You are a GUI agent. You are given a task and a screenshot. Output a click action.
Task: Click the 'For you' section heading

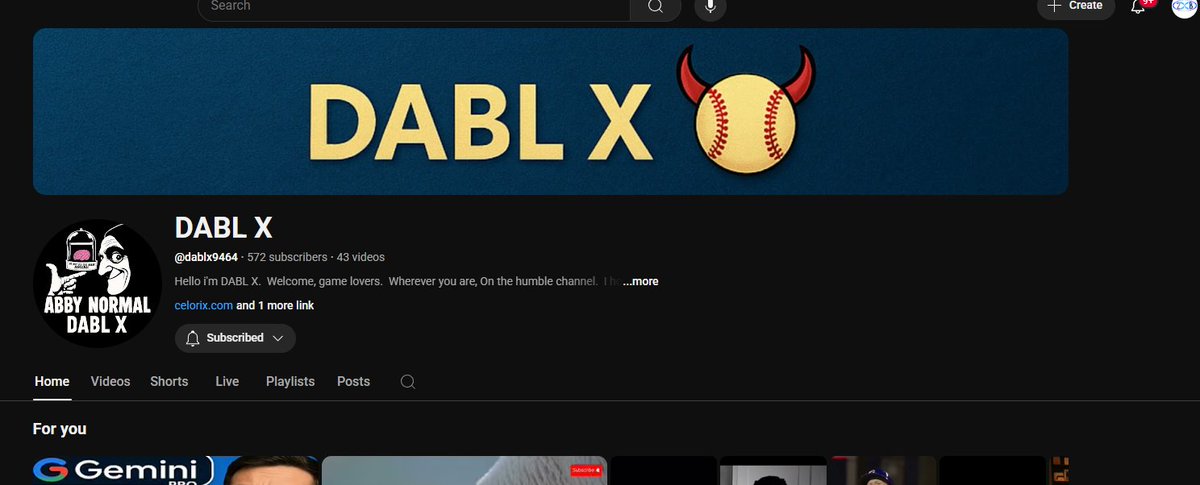pyautogui.click(x=60, y=429)
